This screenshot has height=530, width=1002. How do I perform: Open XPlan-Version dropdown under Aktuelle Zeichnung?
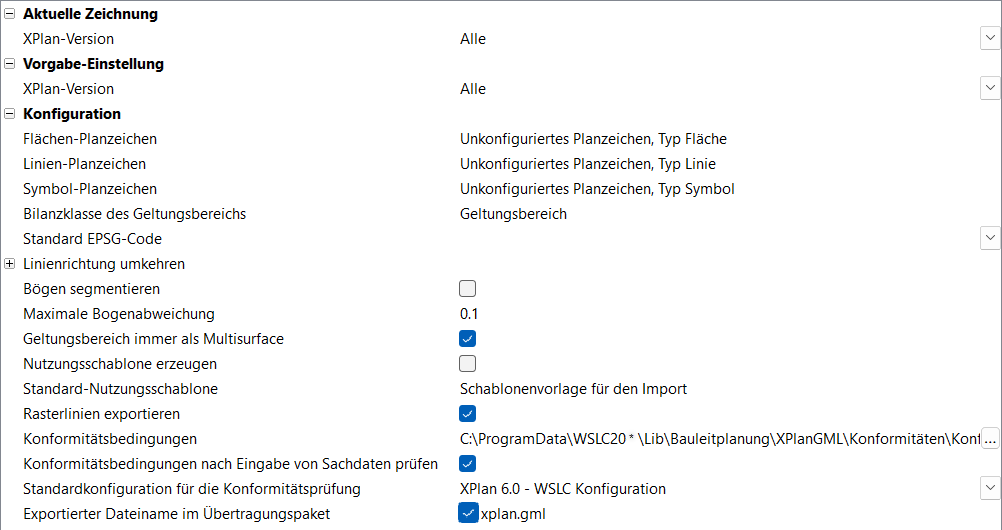pyautogui.click(x=990, y=39)
